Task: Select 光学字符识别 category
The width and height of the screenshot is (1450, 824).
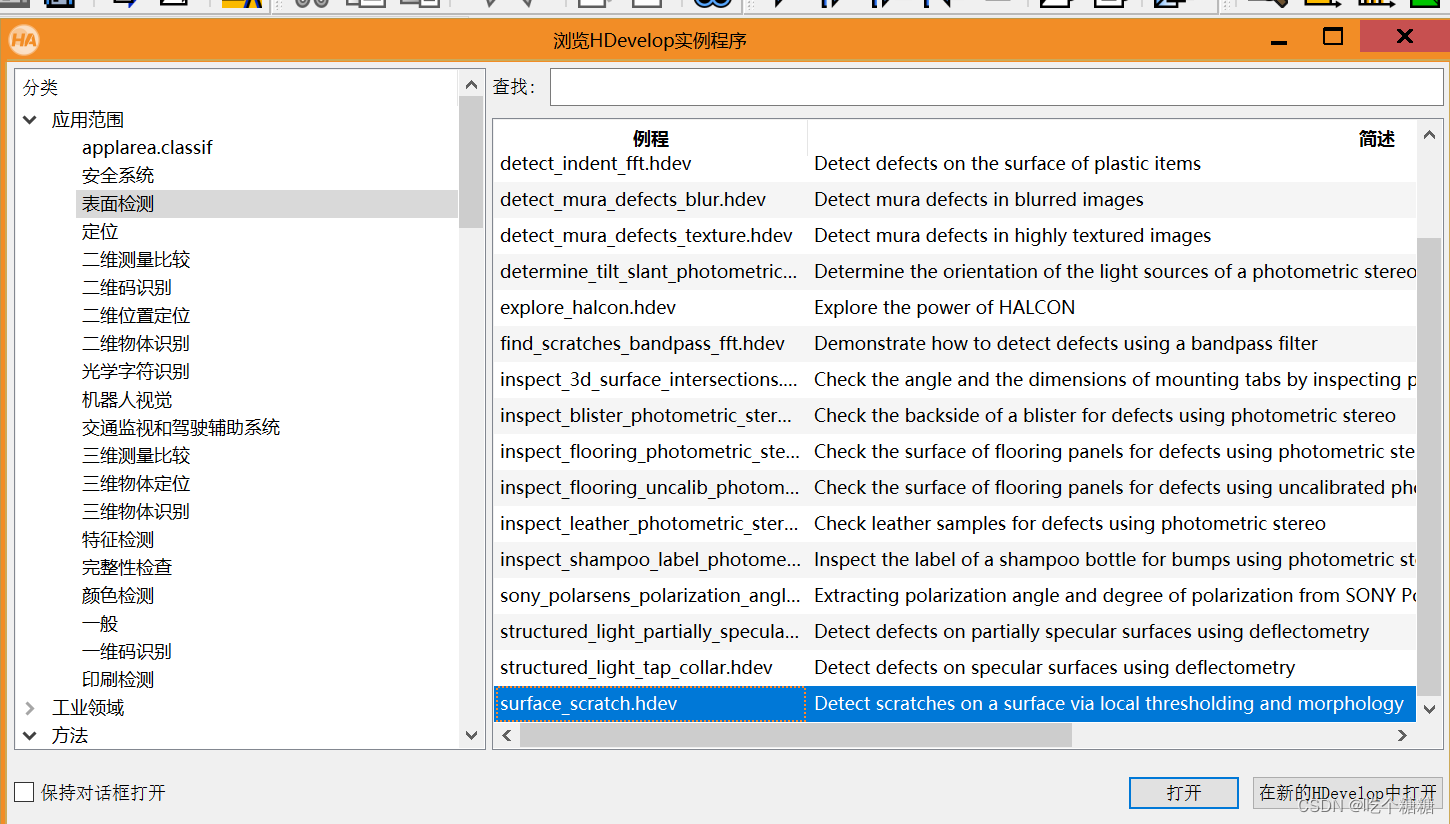Action: coord(136,372)
